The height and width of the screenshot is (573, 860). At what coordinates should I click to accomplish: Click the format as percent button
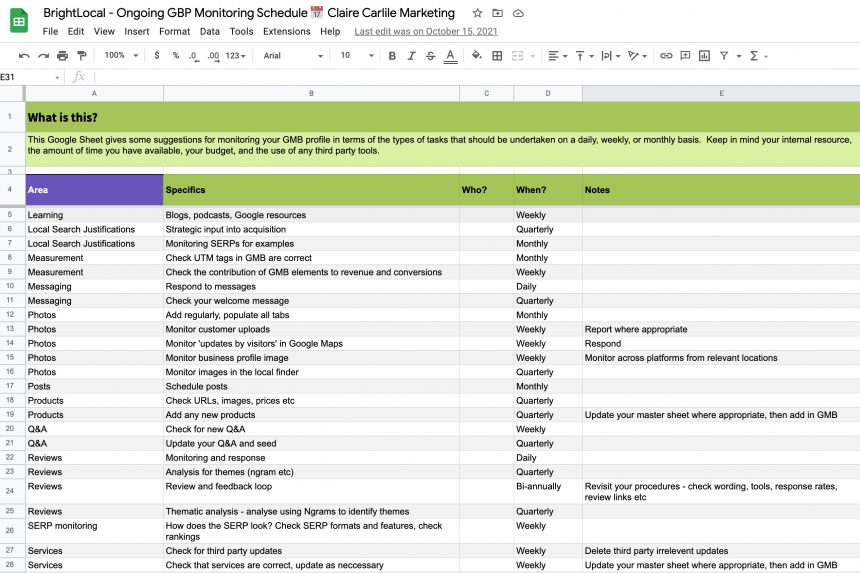click(x=175, y=56)
